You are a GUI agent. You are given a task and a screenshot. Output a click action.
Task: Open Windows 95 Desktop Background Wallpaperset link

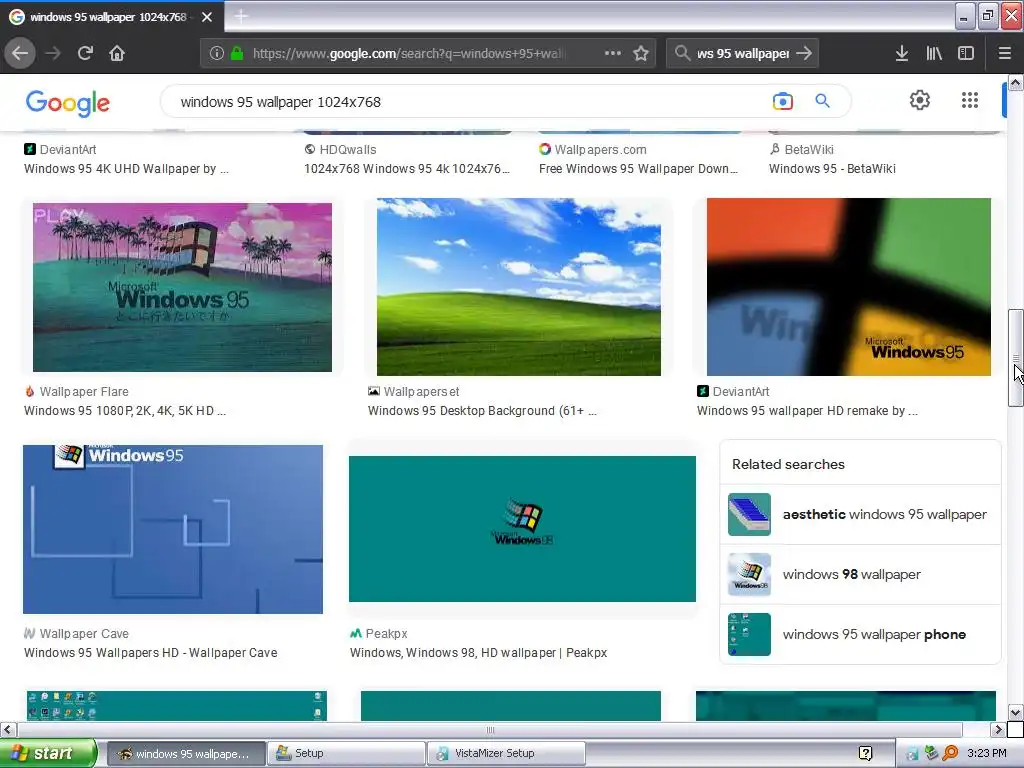coord(482,411)
